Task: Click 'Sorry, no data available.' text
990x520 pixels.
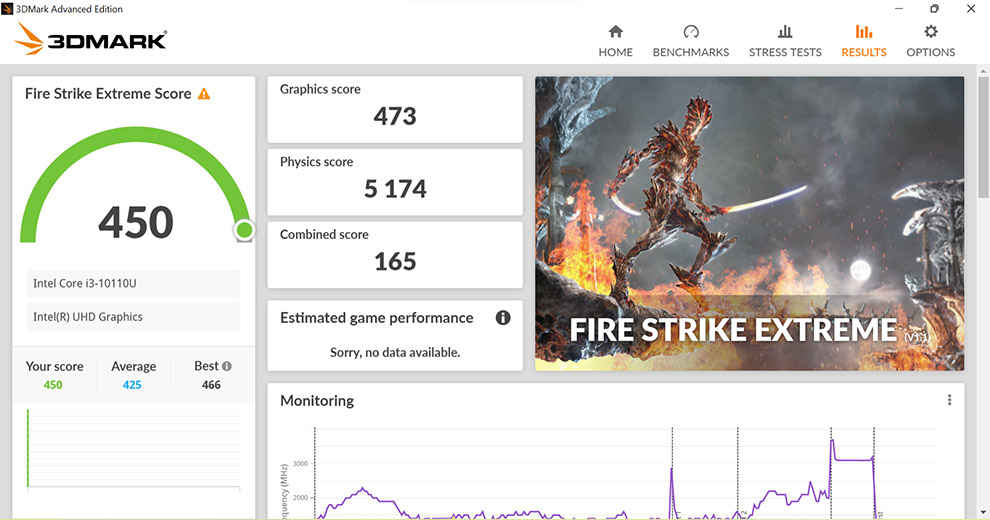Action: (395, 353)
